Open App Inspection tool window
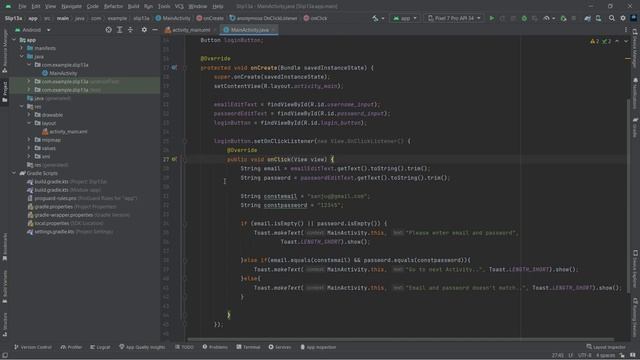This screenshot has height=360, width=640. coord(318,347)
